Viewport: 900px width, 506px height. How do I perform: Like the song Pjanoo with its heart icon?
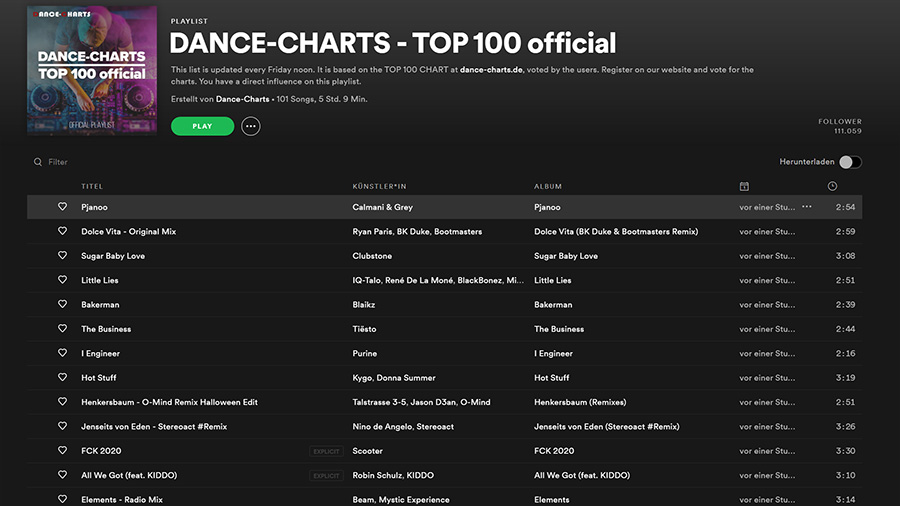coord(63,207)
